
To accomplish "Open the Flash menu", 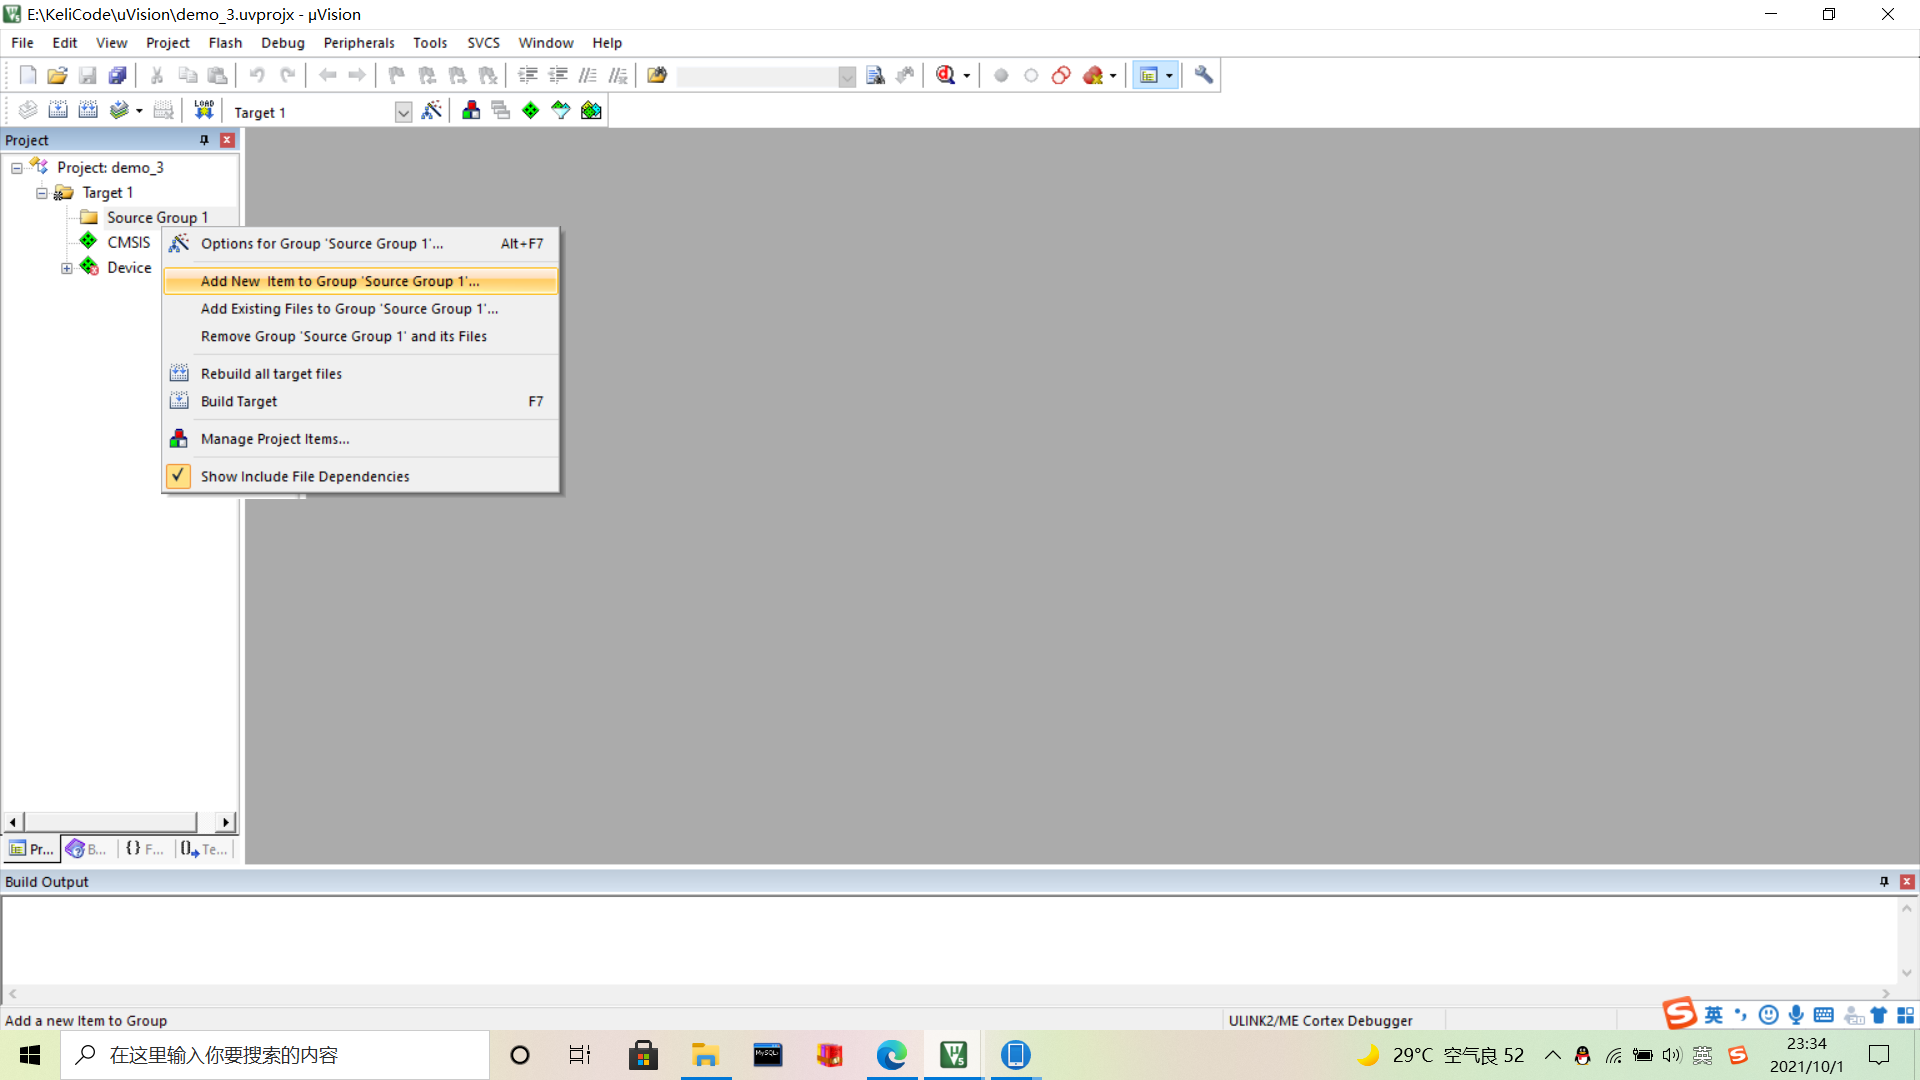I will 225,43.
